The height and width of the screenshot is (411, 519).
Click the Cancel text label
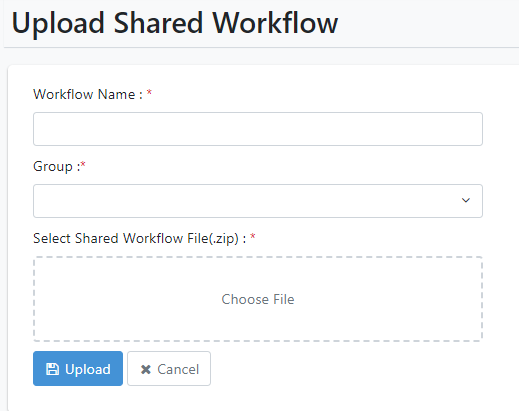coord(178,369)
